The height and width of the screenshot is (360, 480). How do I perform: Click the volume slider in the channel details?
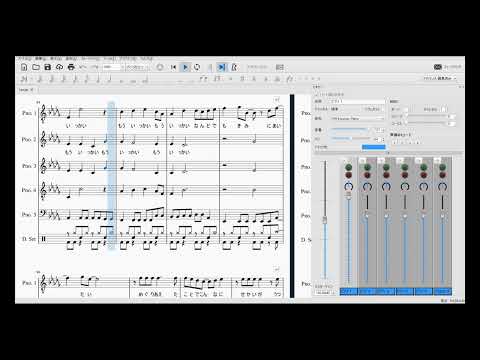[x=349, y=130]
